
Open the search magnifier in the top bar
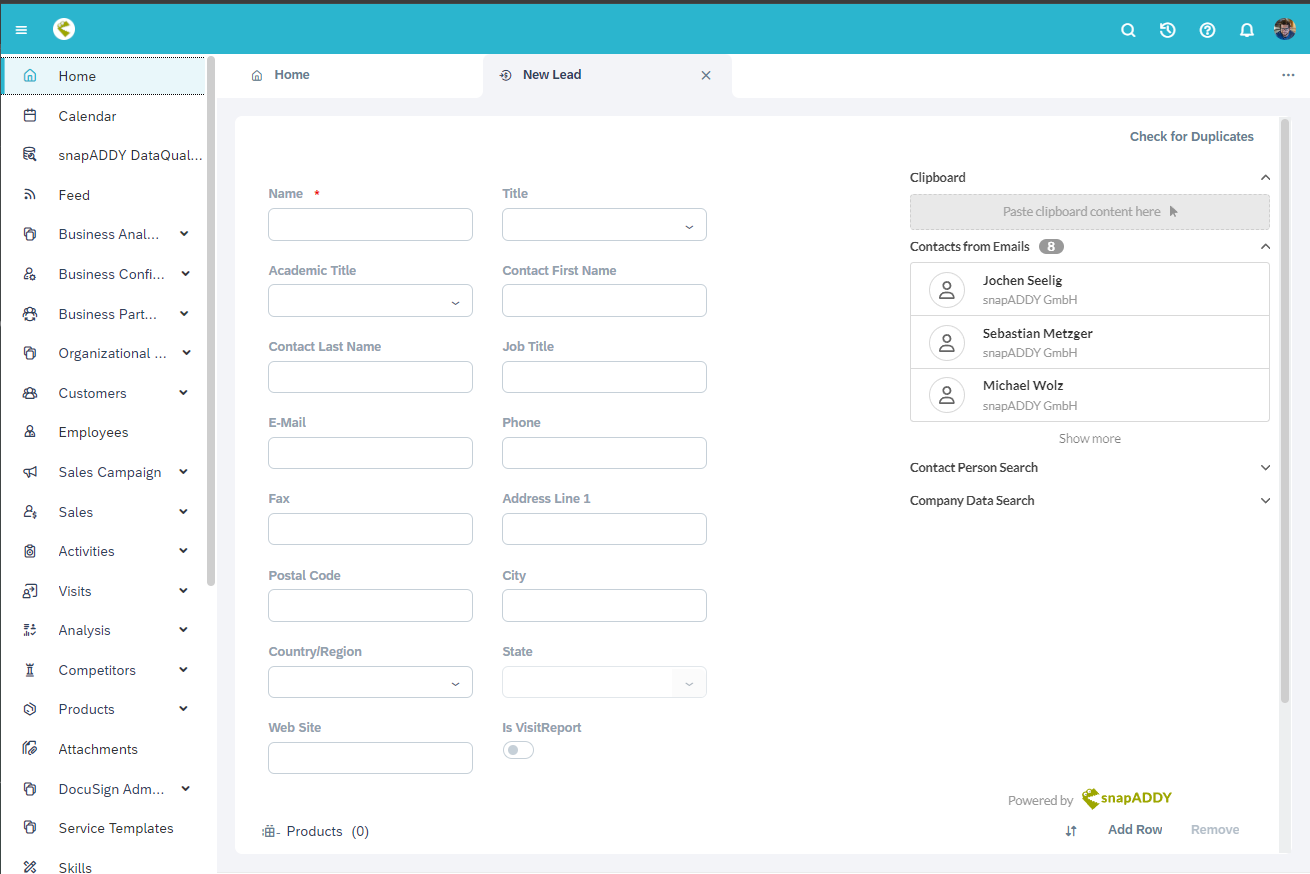click(1128, 29)
